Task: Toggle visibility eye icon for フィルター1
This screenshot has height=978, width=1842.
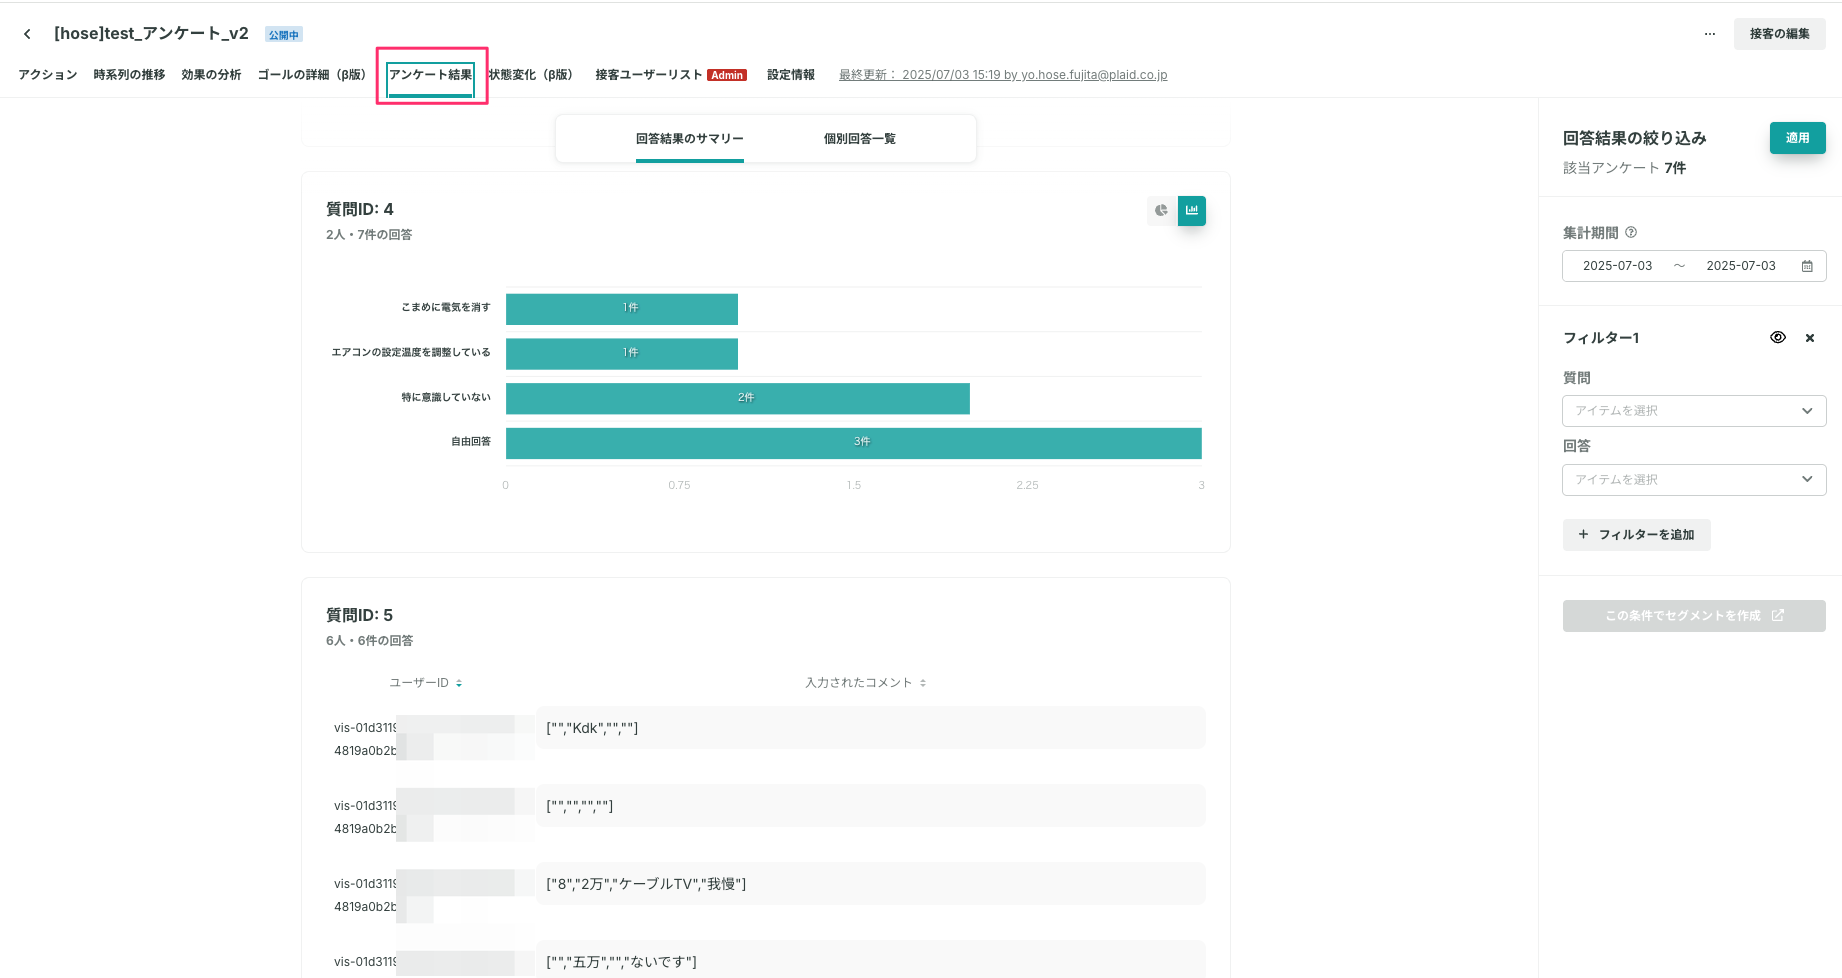Action: [x=1778, y=338]
